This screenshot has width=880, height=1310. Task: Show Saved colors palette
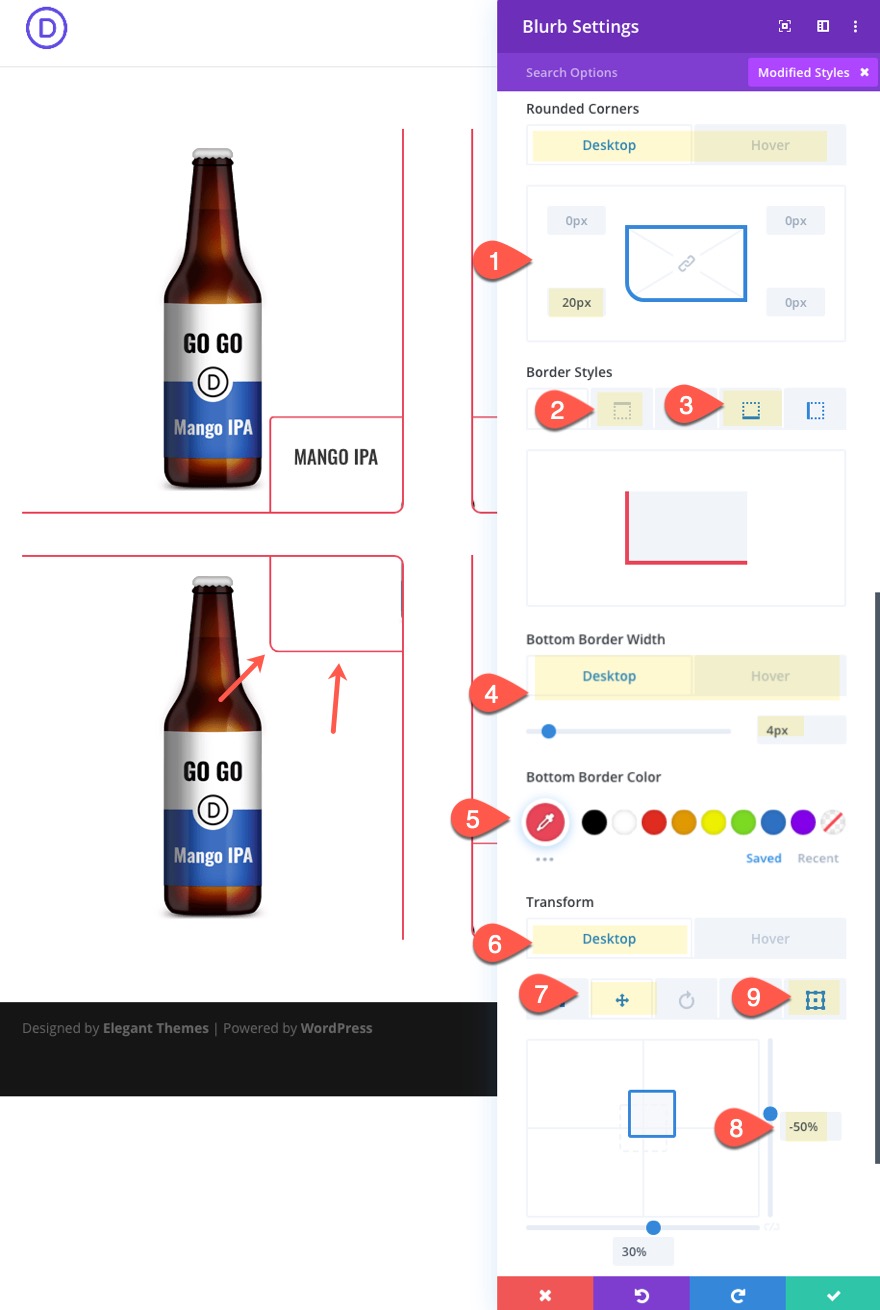point(764,858)
